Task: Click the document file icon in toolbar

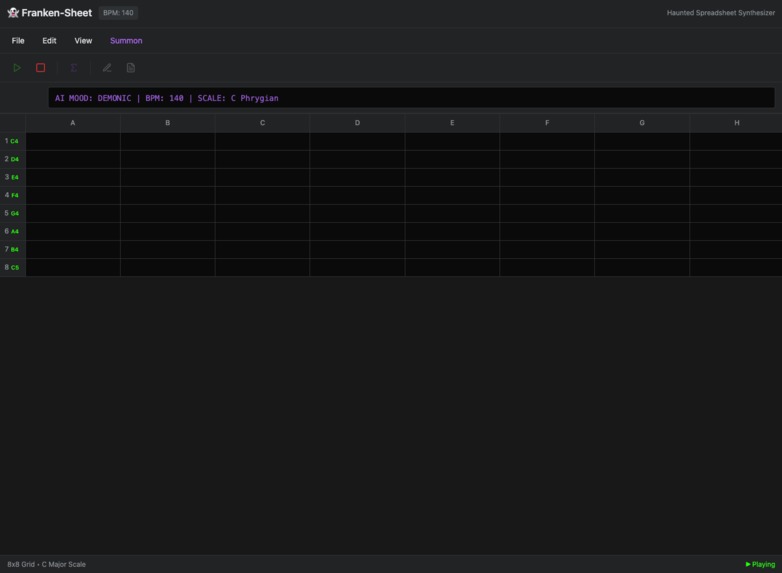Action: click(131, 68)
